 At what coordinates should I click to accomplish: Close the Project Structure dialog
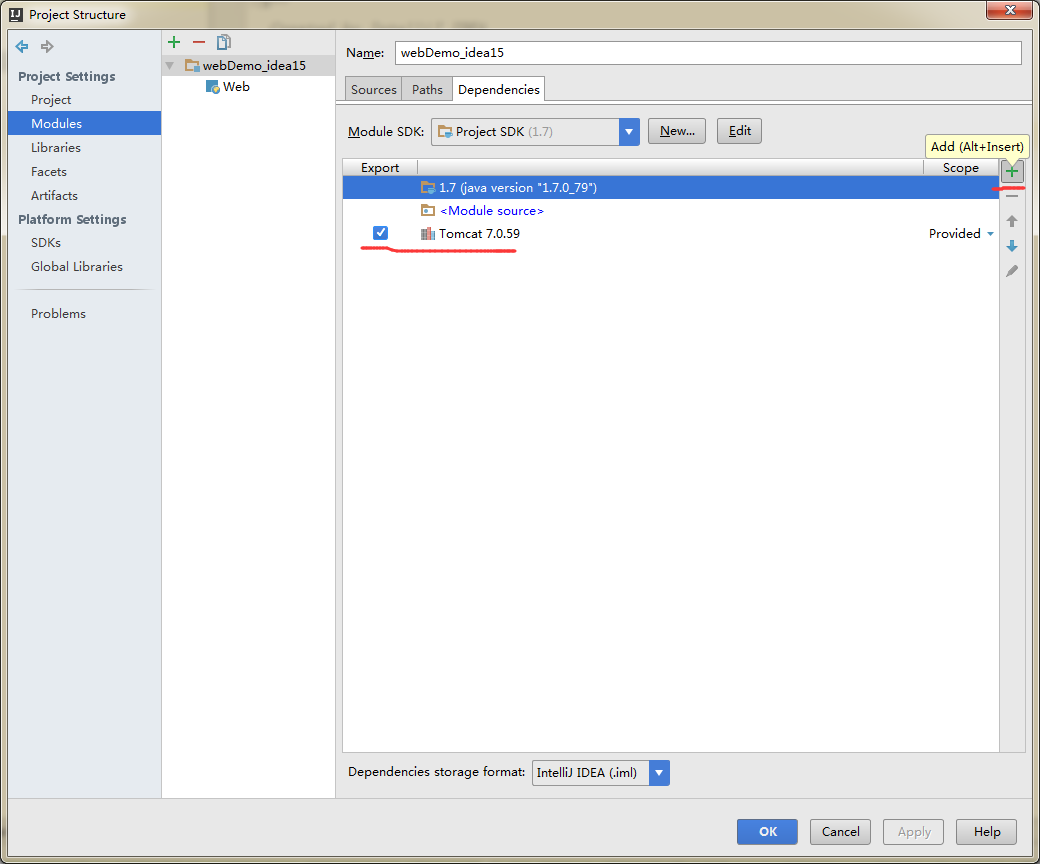1009,10
